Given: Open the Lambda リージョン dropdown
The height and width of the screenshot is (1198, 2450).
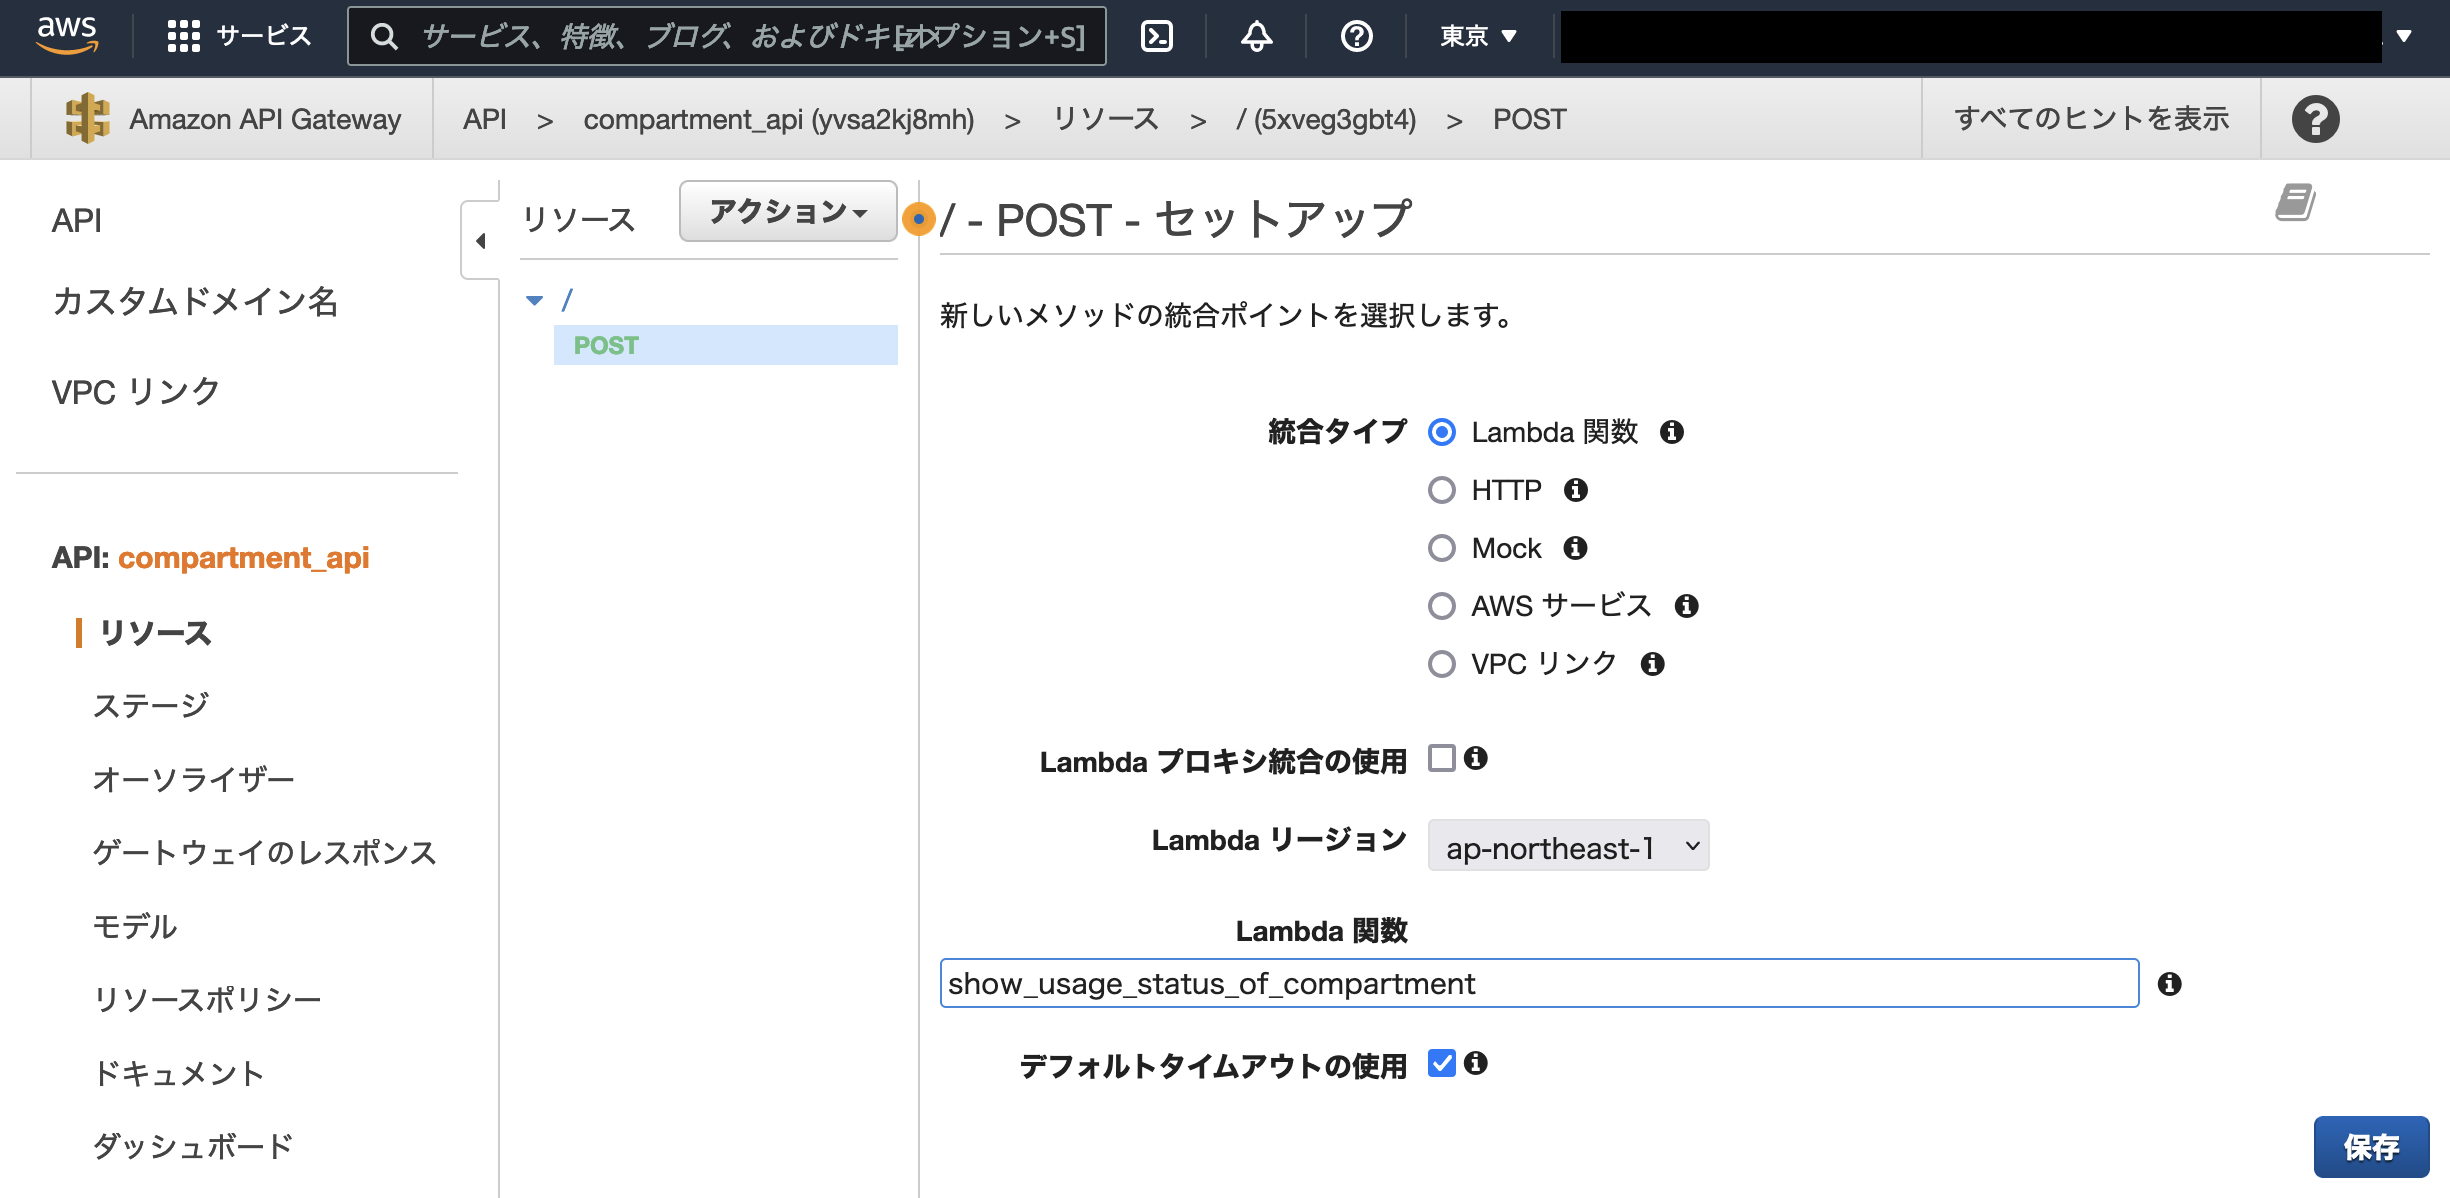Looking at the screenshot, I should pos(1567,845).
